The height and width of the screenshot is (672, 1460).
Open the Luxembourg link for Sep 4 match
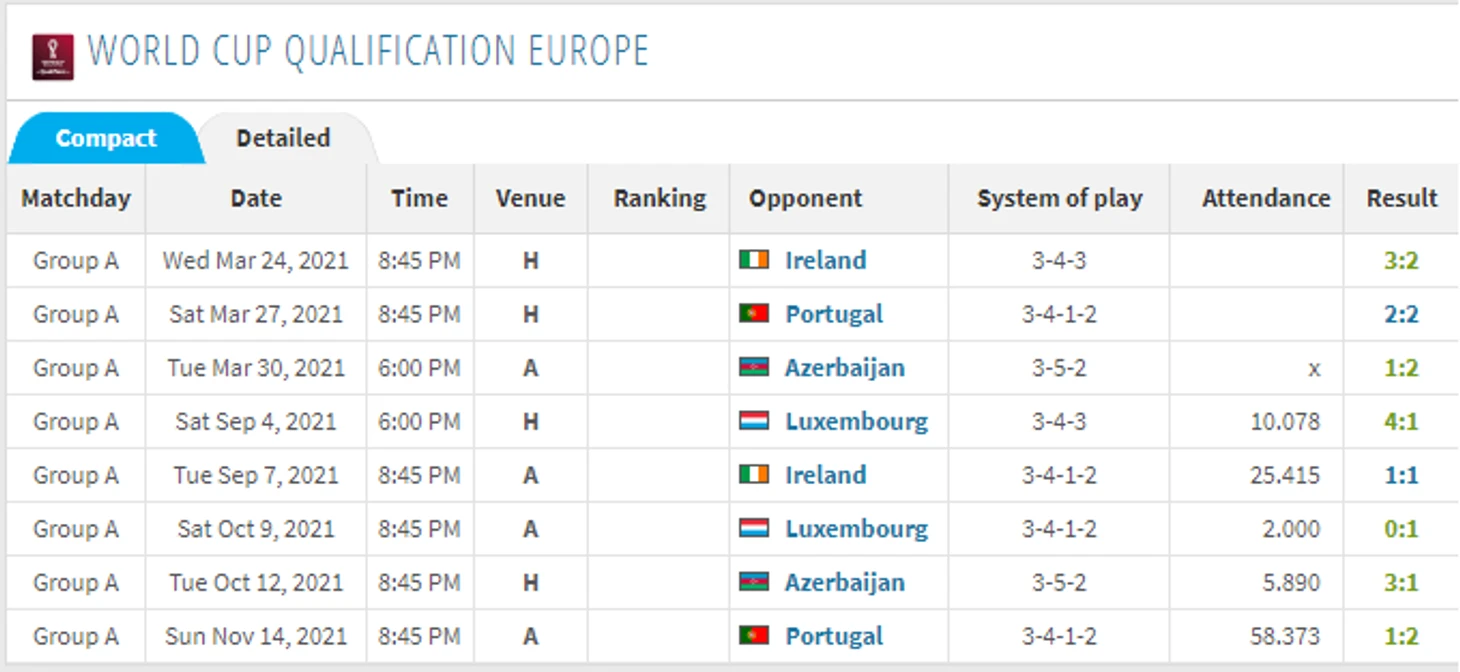[x=856, y=421]
